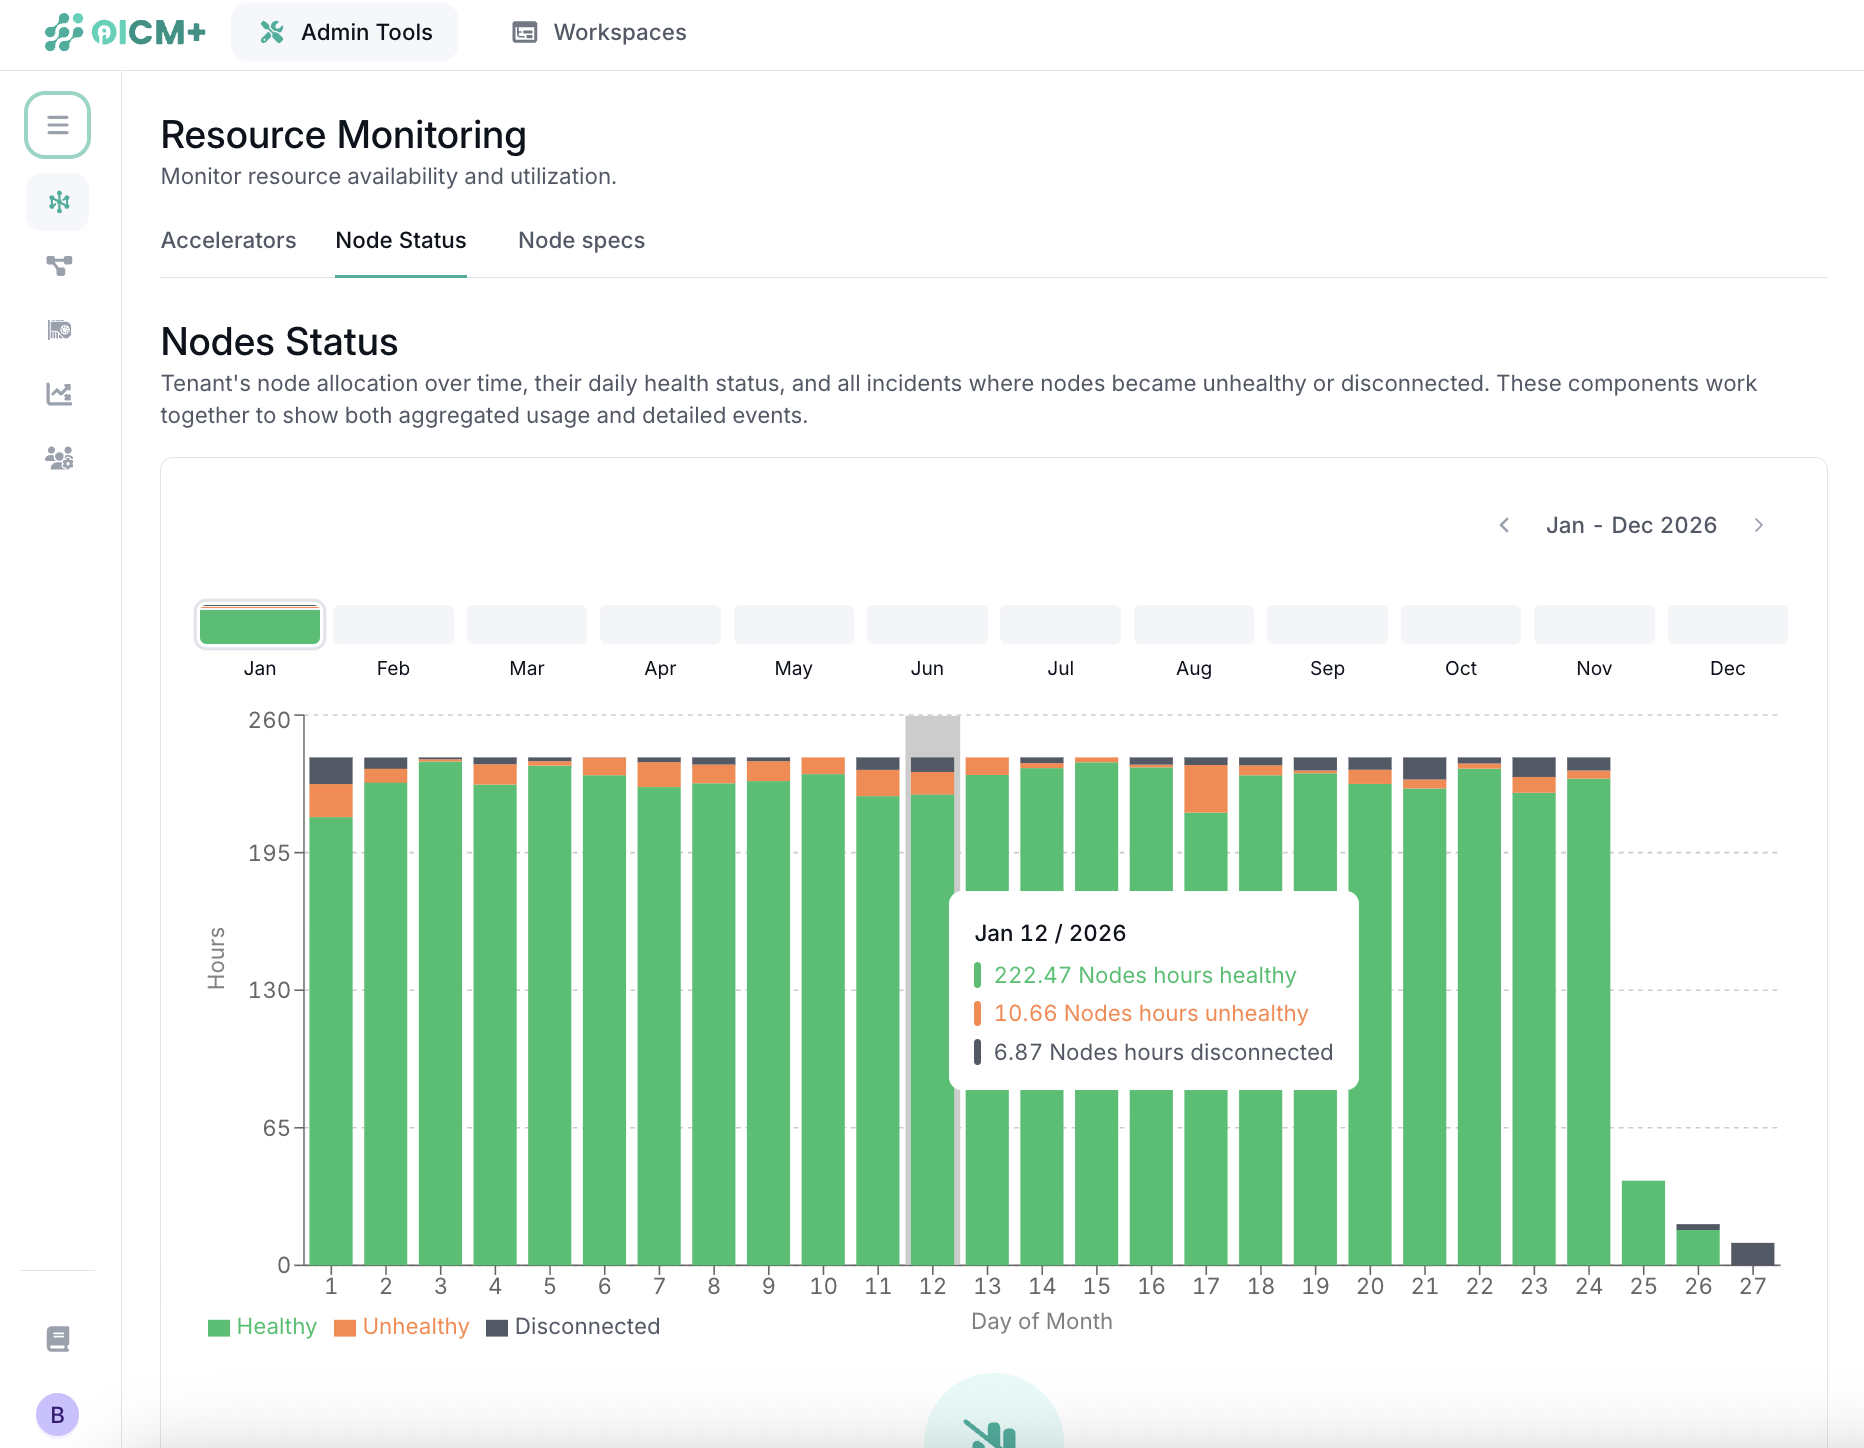
Task: Toggle the sidebar hamburger menu
Action: coord(57,125)
